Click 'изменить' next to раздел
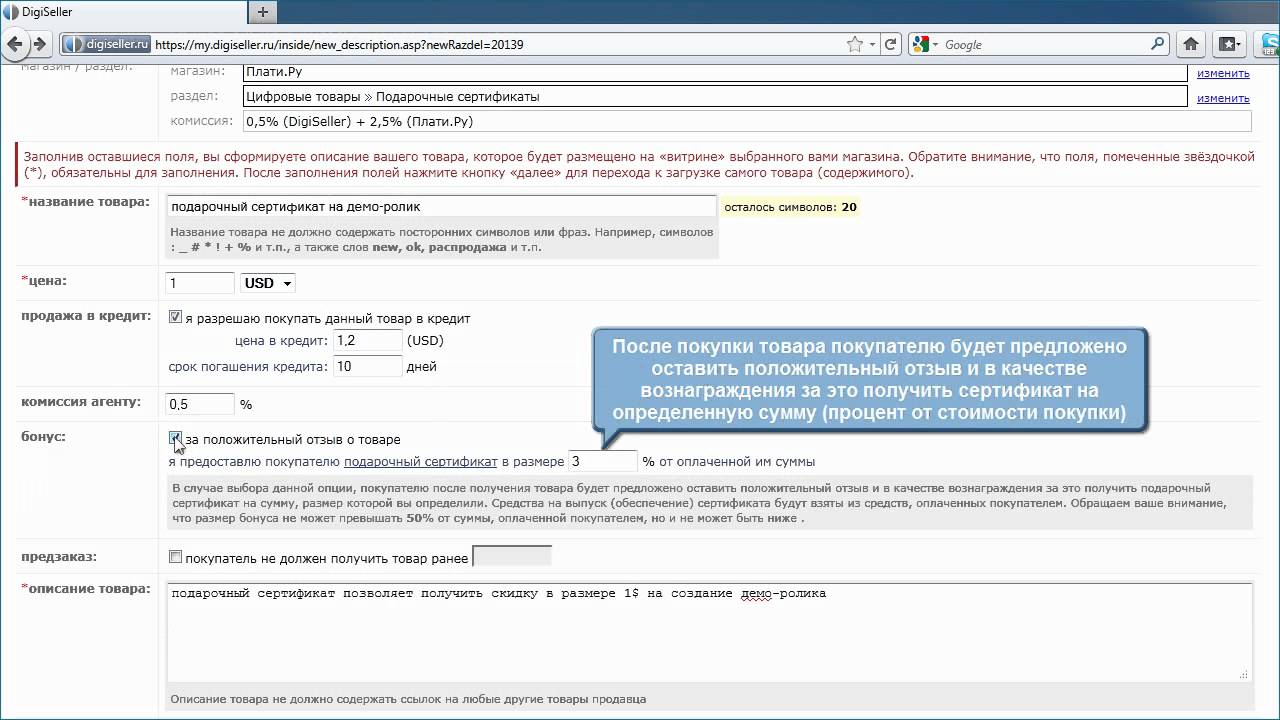1280x720 pixels. [1223, 98]
